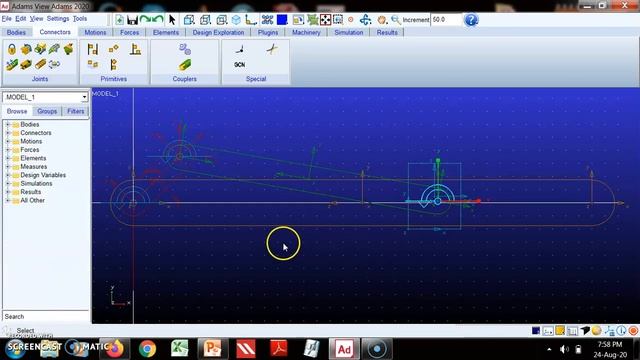Activate the rotate view tool
Image resolution: width=640 pixels, height=360 pixels.
click(x=365, y=20)
